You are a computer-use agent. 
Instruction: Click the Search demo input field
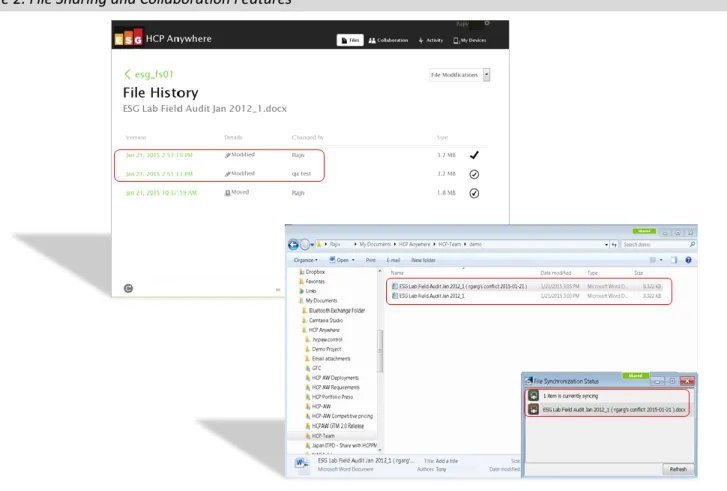pyautogui.click(x=654, y=244)
